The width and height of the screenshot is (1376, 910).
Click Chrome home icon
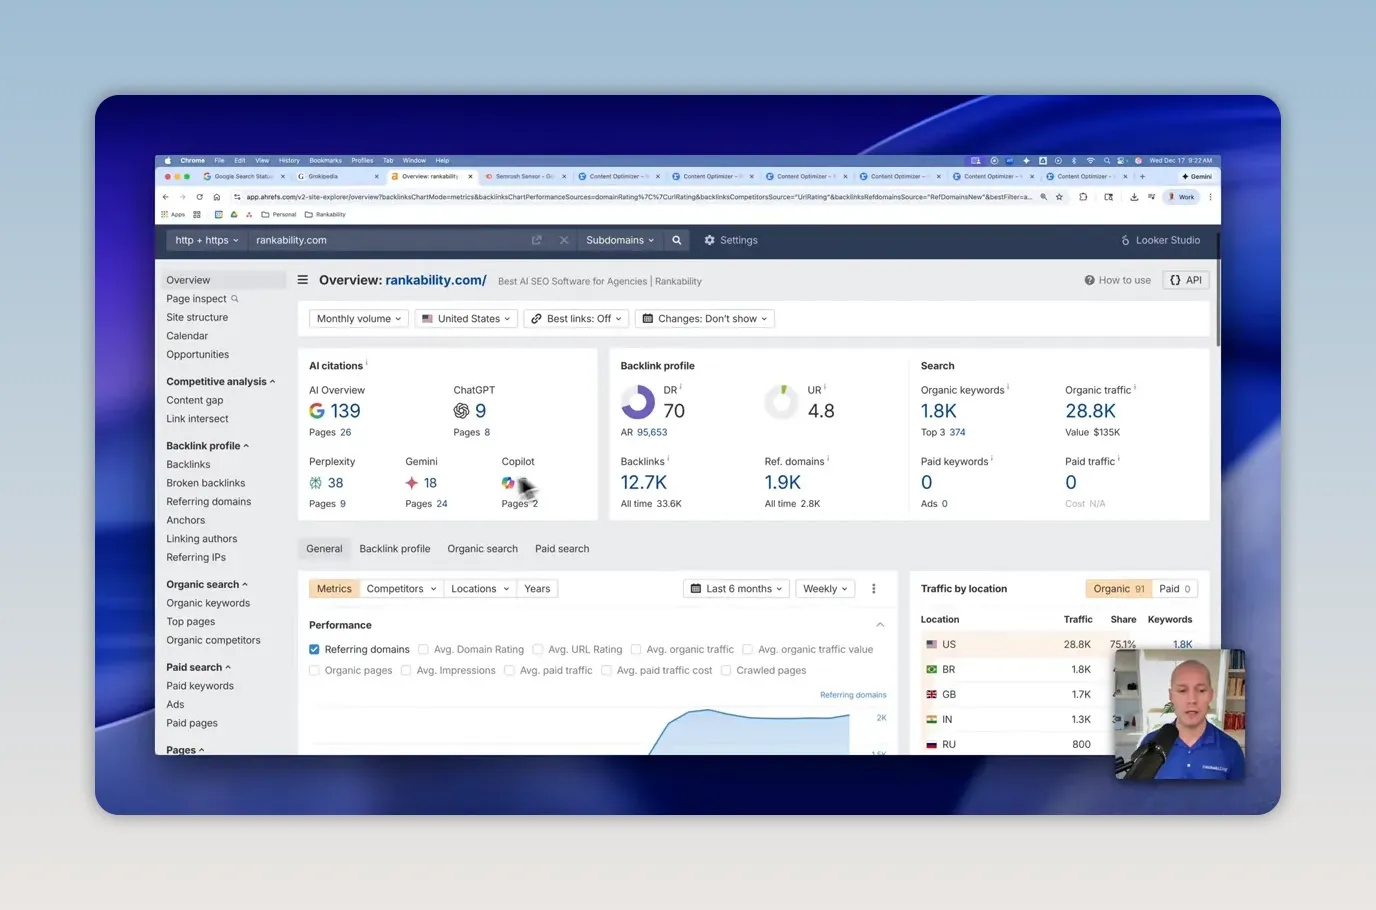(216, 197)
